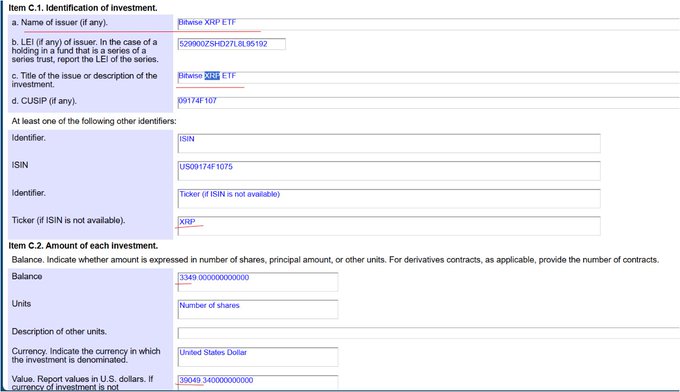Click the 'Units' row label
680x392 pixels.
[21, 304]
